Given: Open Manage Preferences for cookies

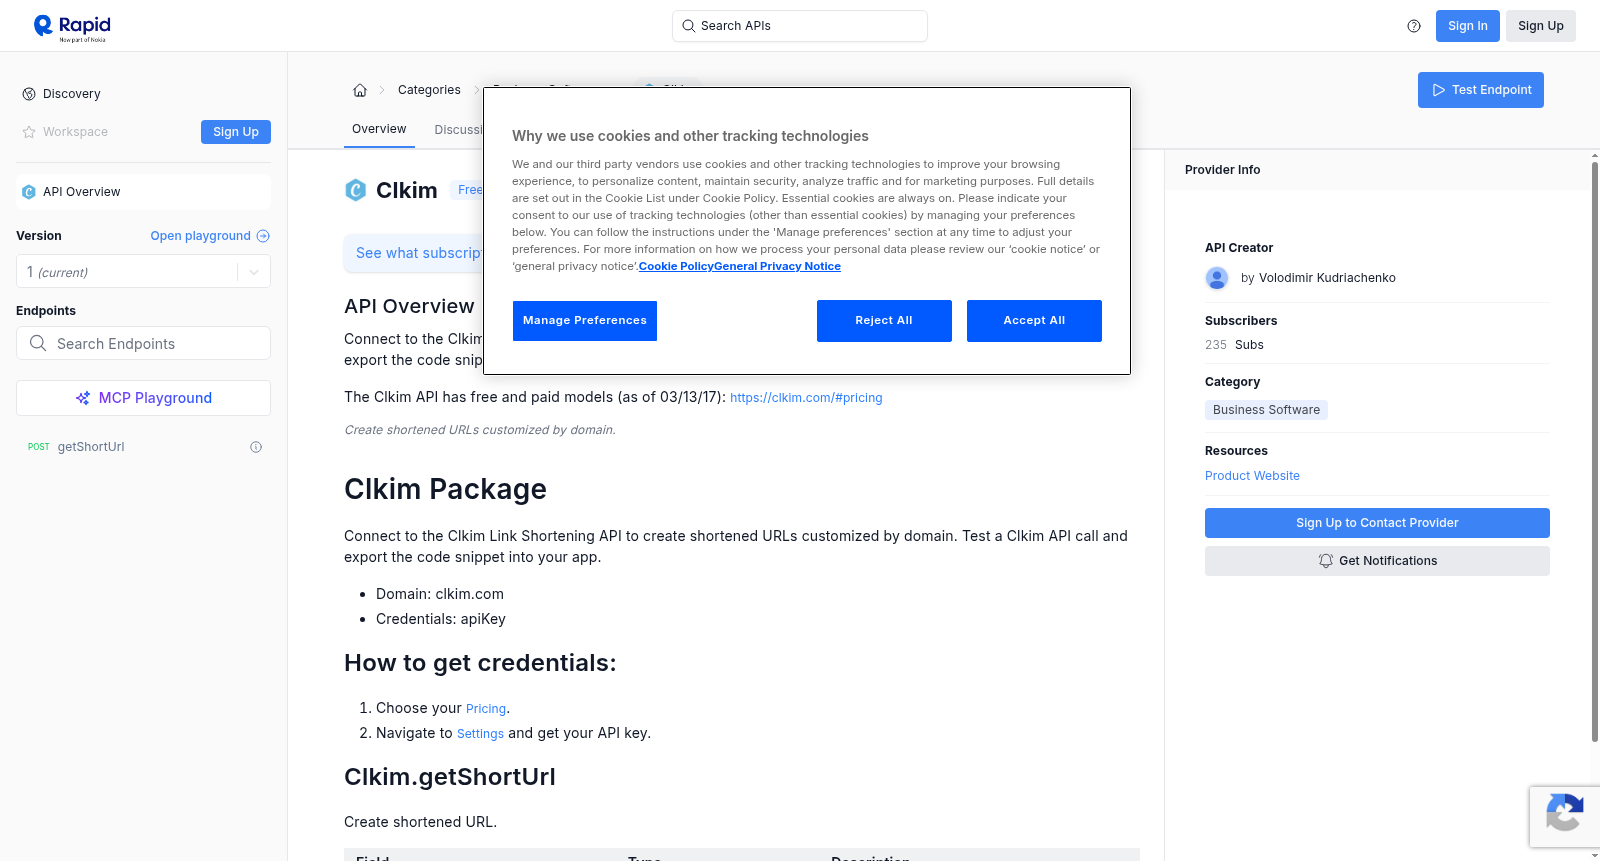Looking at the screenshot, I should 585,321.
